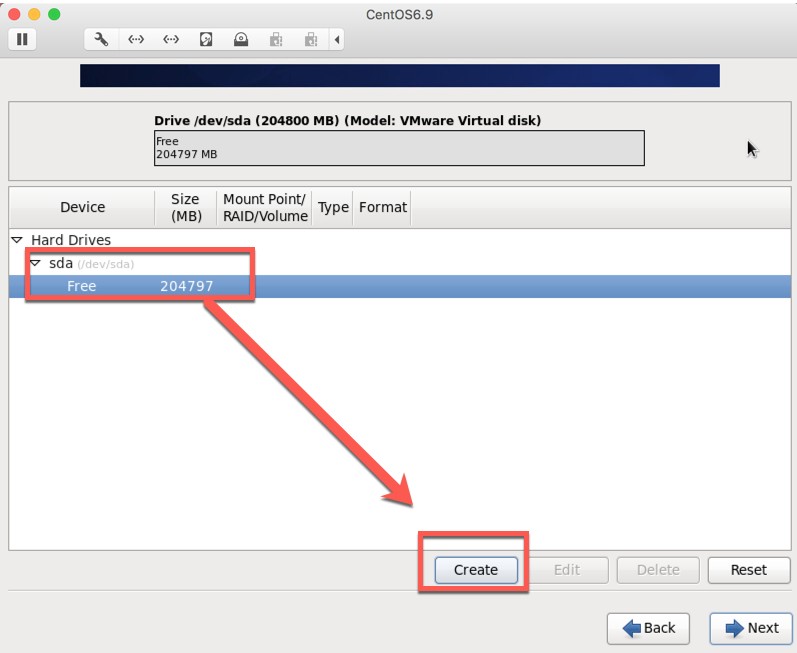Image resolution: width=797 pixels, height=653 pixels.
Task: Click the Mount Point/RAID/Volume column header
Action: coord(265,207)
